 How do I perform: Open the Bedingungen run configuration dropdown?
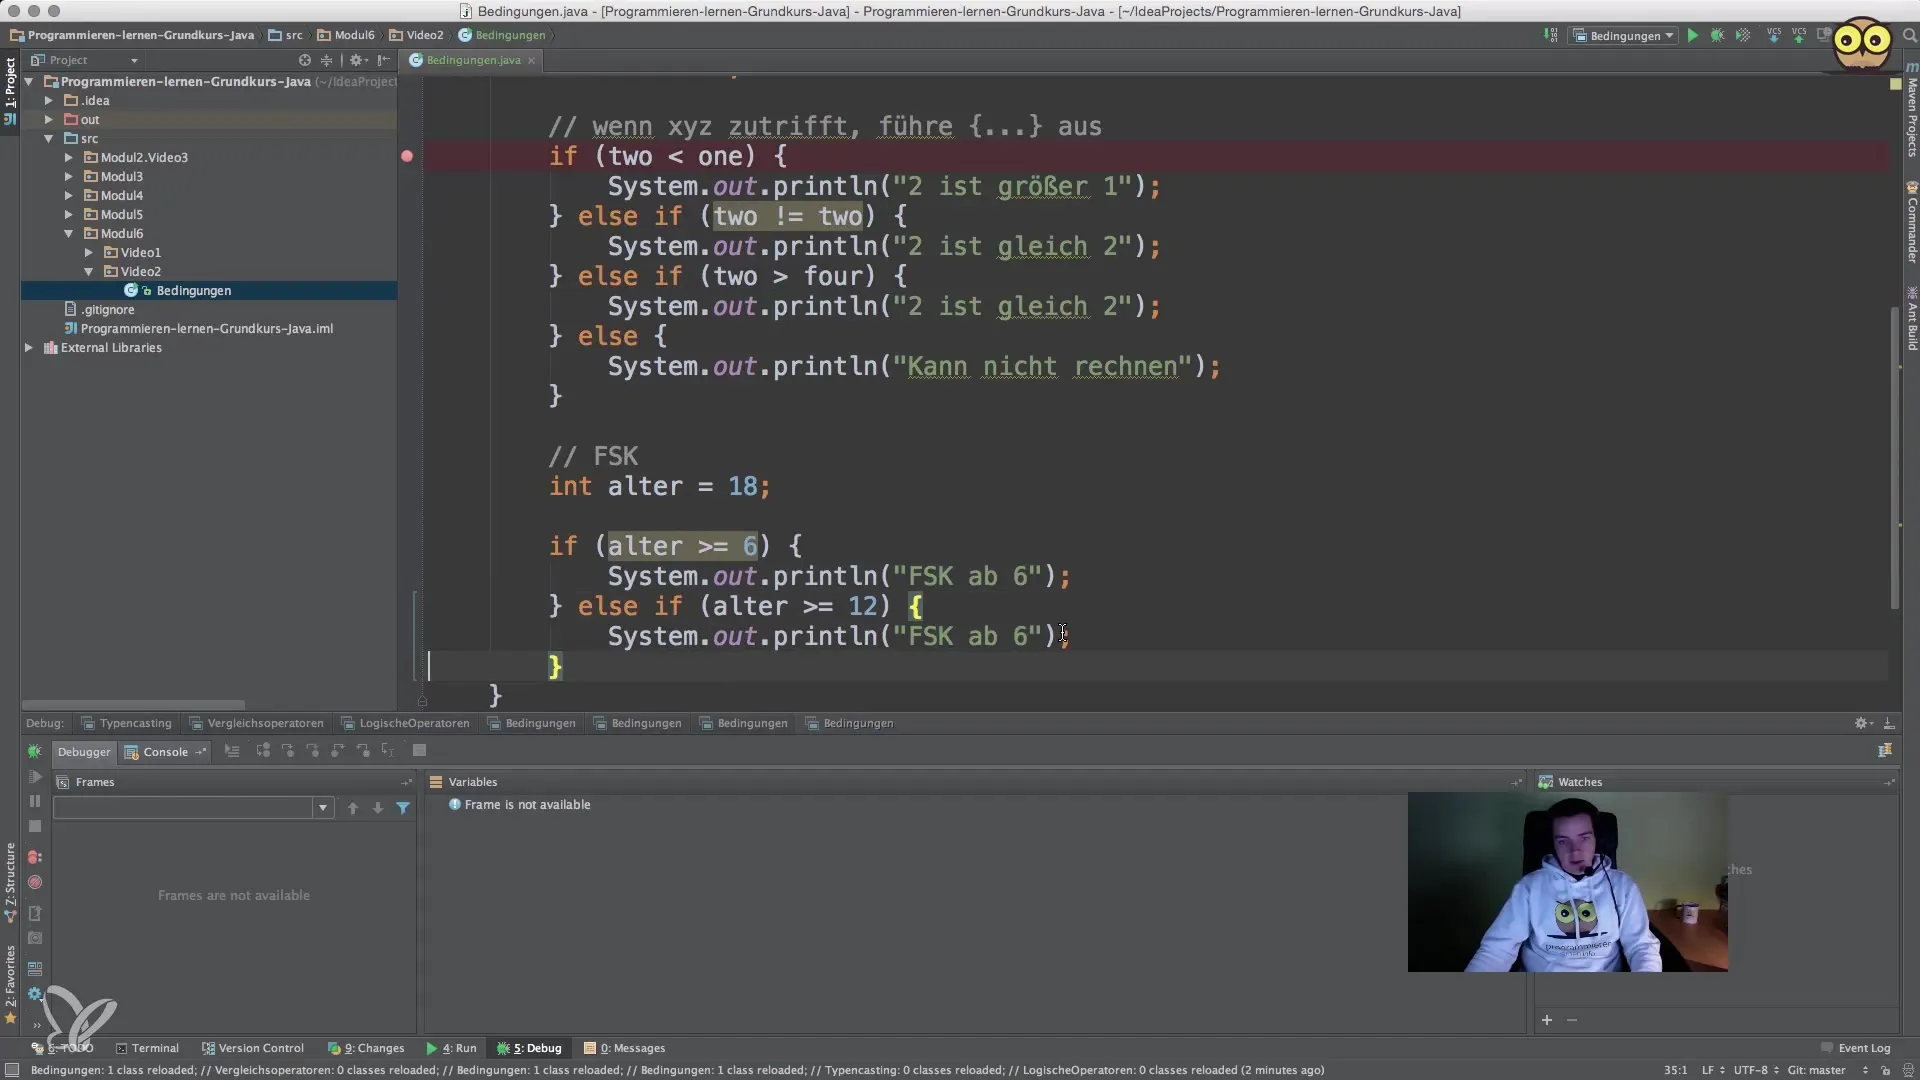click(1625, 36)
